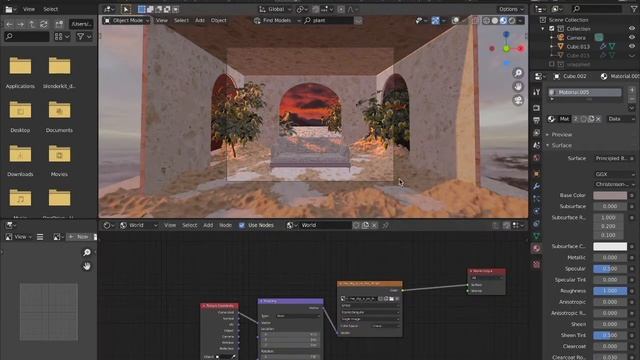Image resolution: width=640 pixels, height=360 pixels.
Task: Switch to solid viewport shading
Action: coord(495,20)
